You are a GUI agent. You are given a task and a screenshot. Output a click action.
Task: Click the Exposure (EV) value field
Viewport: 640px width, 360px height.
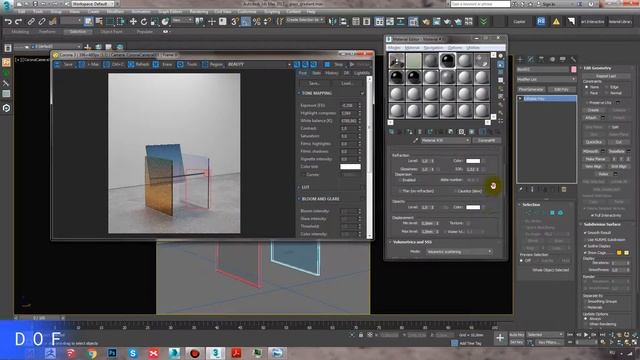(348, 105)
